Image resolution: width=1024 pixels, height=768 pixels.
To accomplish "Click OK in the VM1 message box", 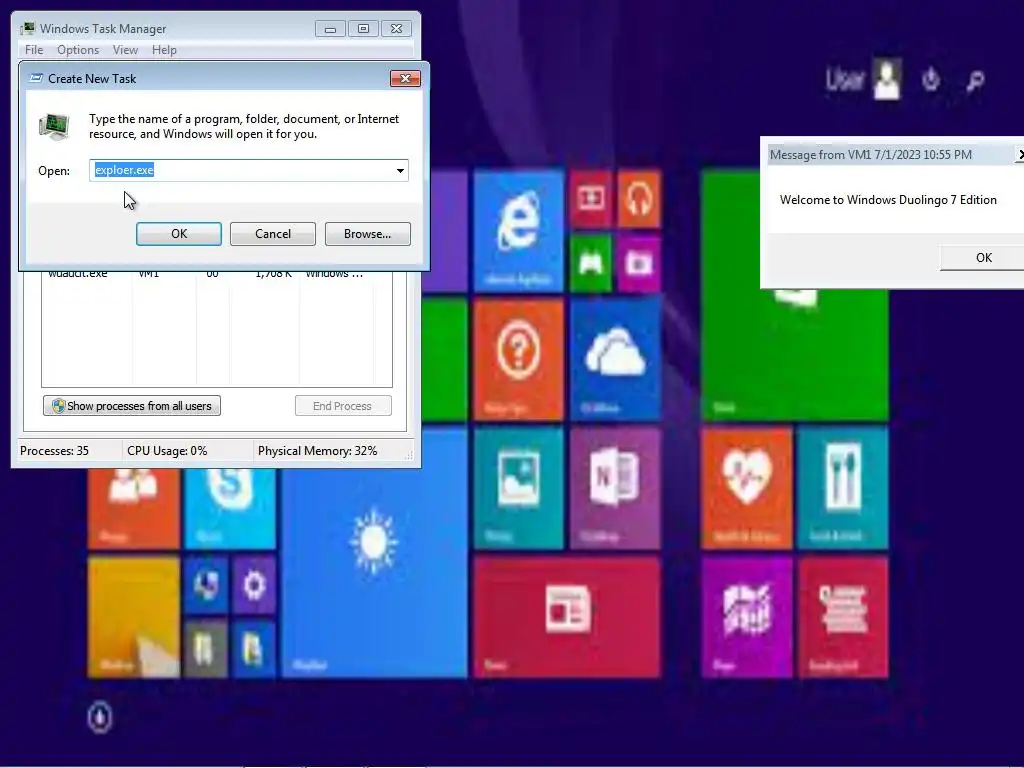I will pos(982,257).
